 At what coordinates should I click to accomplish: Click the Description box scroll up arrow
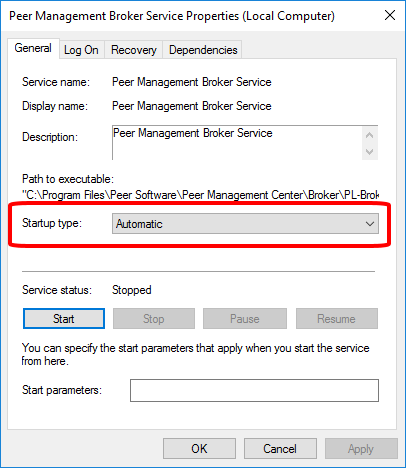369,135
